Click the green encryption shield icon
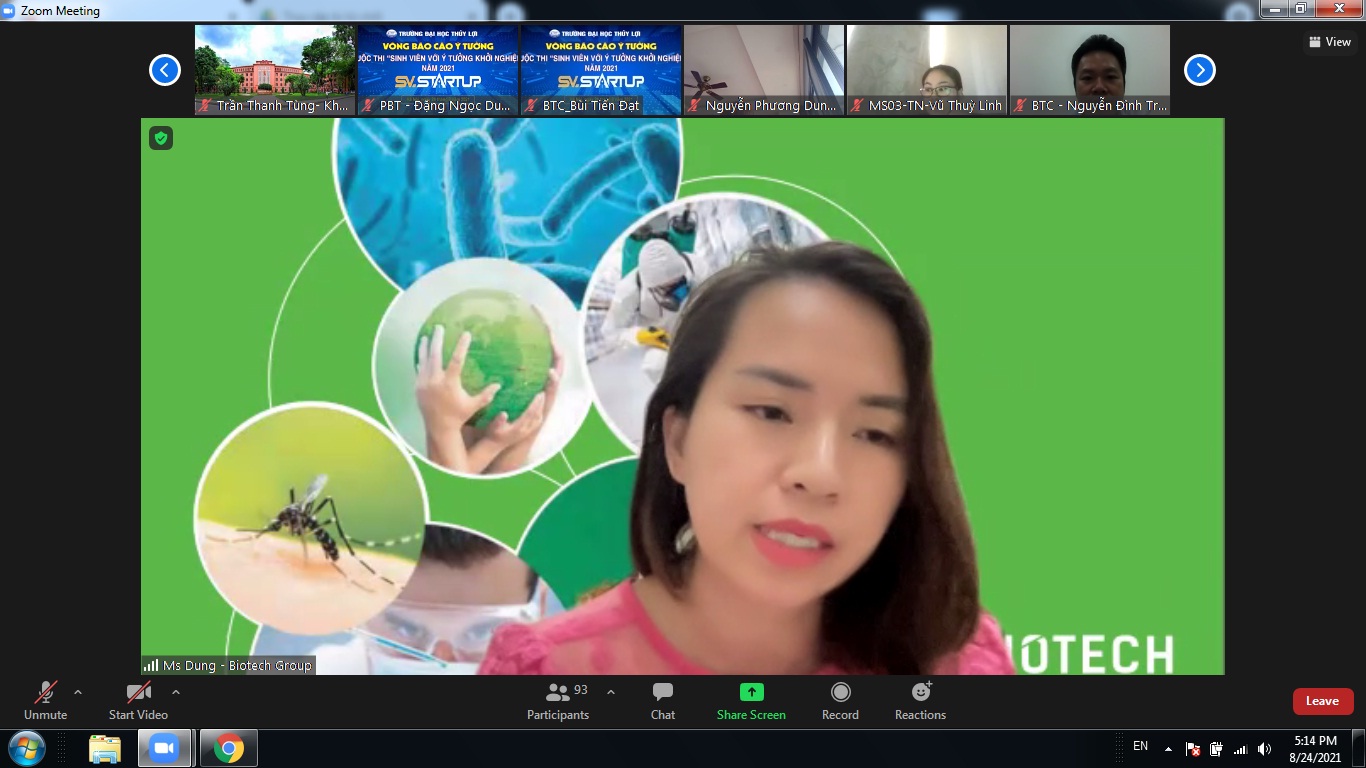The width and height of the screenshot is (1366, 768). click(x=161, y=138)
